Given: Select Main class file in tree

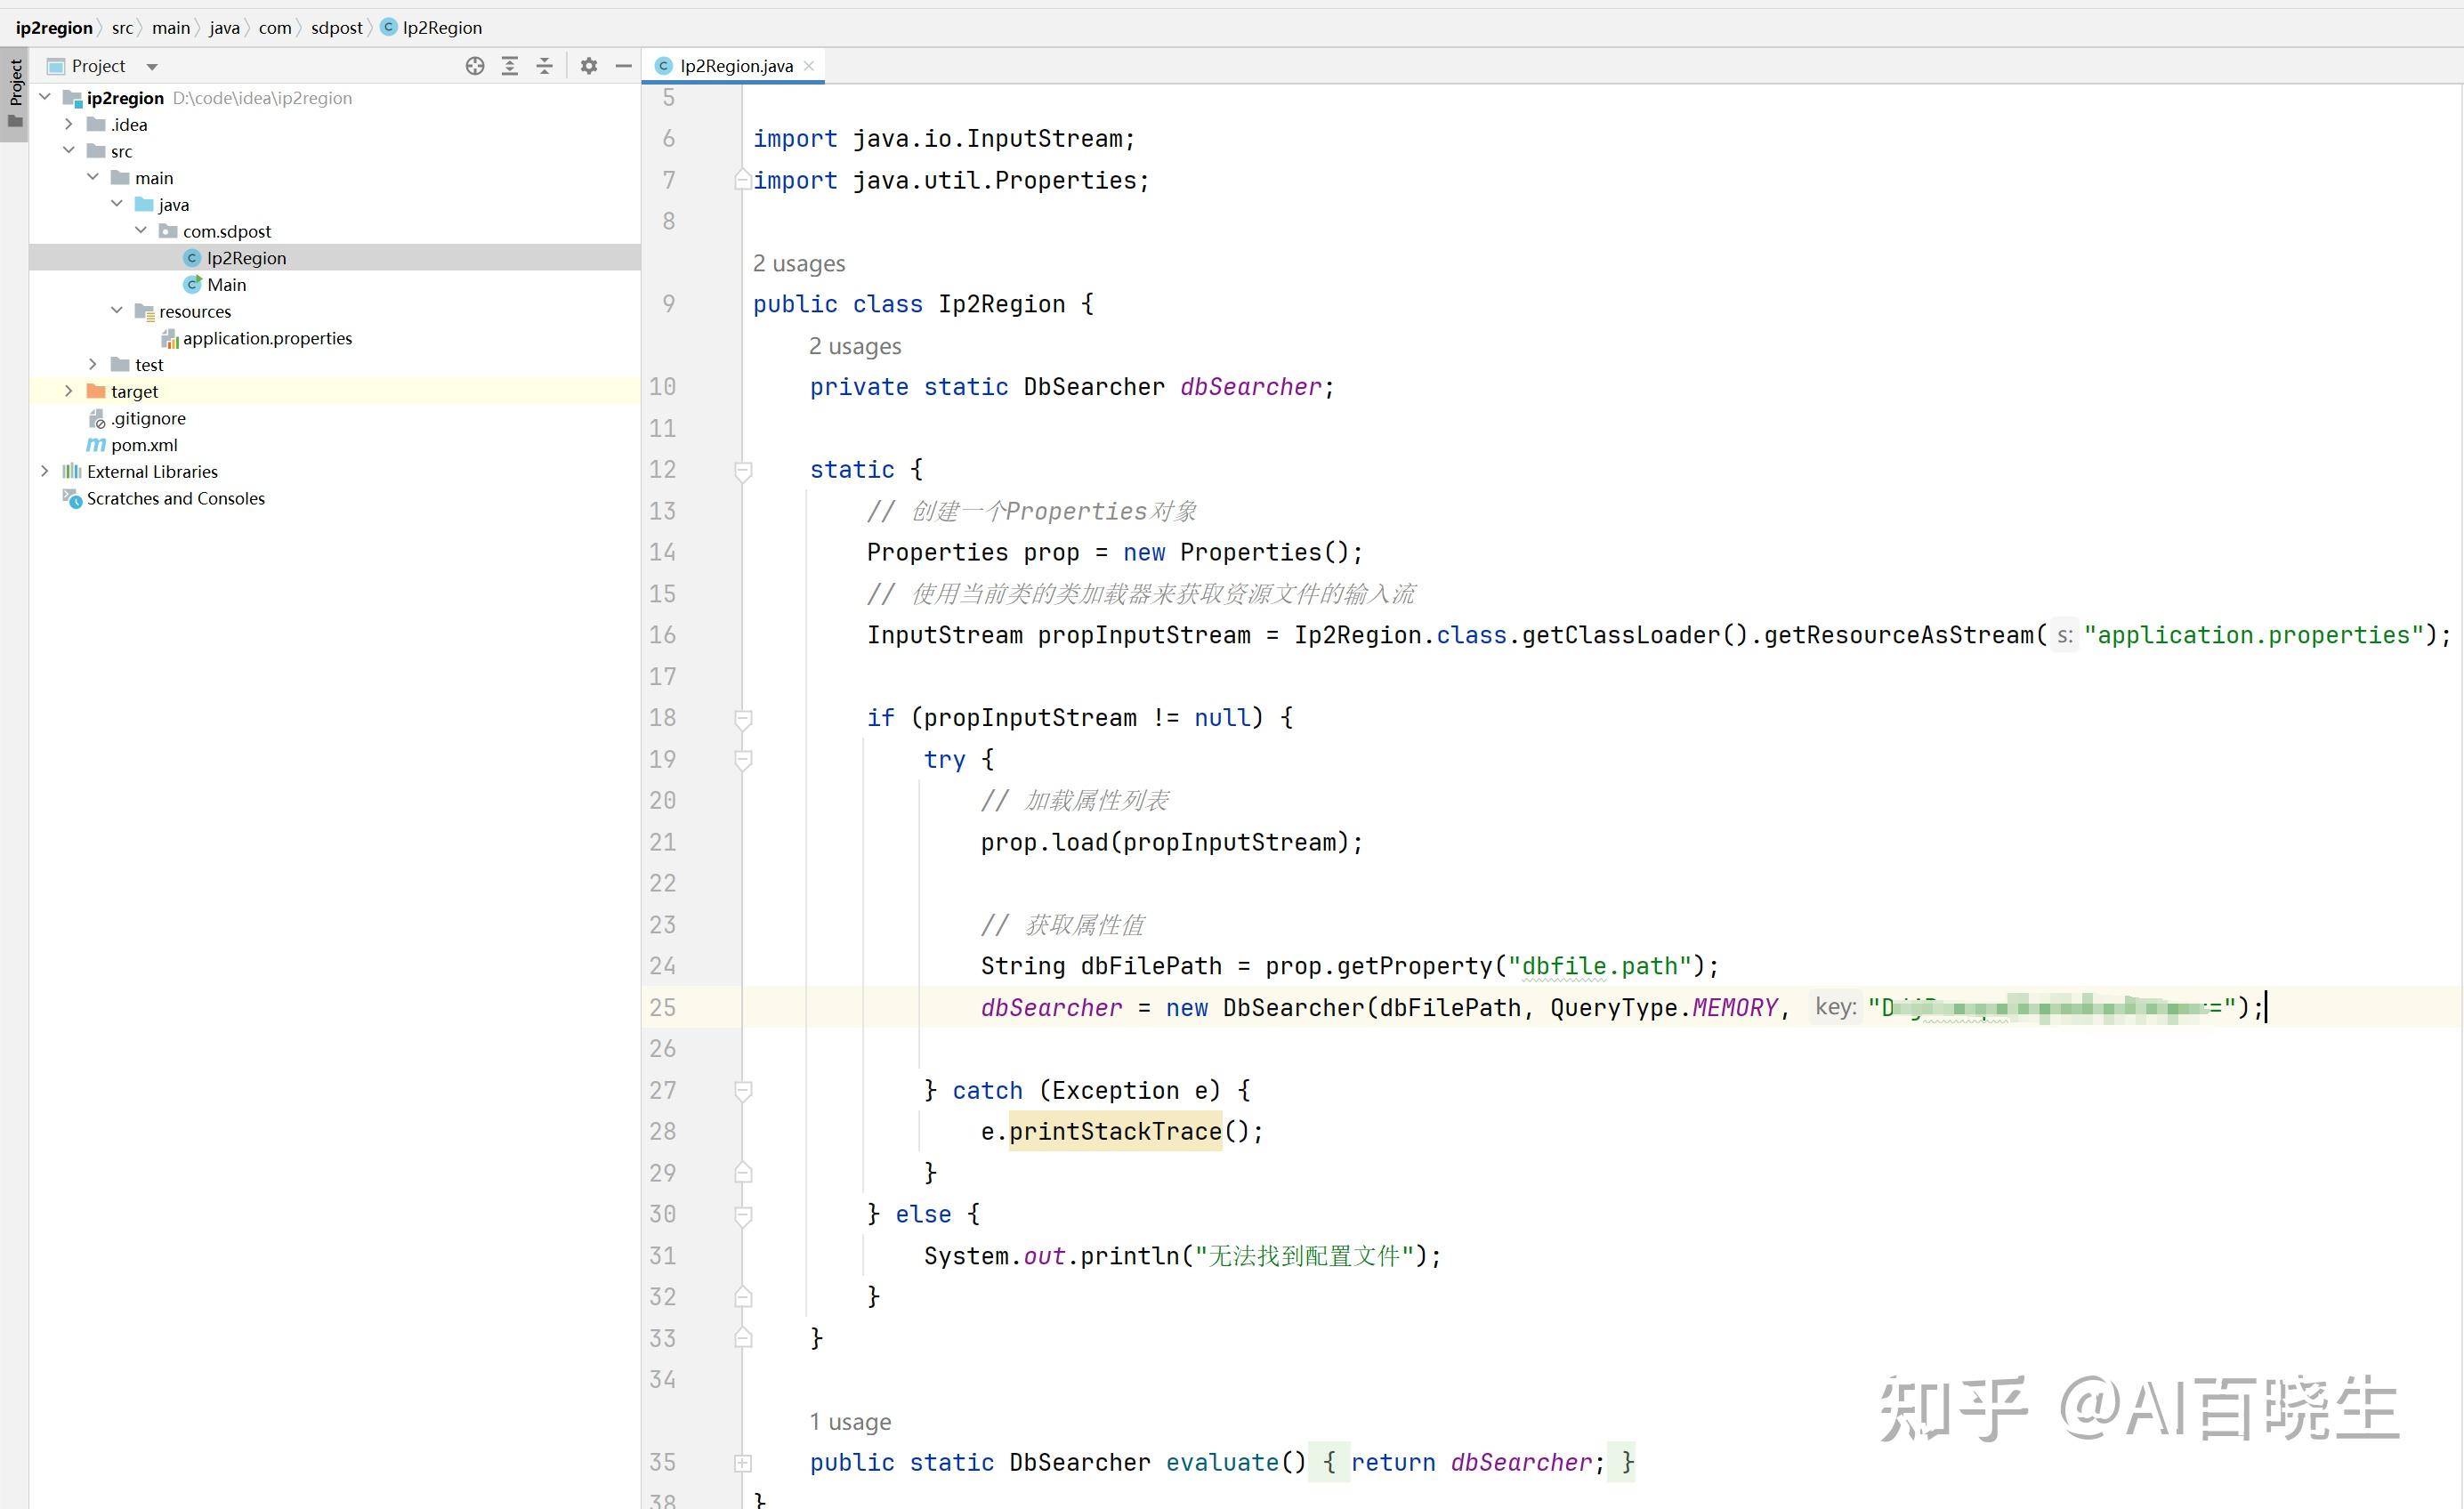Looking at the screenshot, I should 226,285.
